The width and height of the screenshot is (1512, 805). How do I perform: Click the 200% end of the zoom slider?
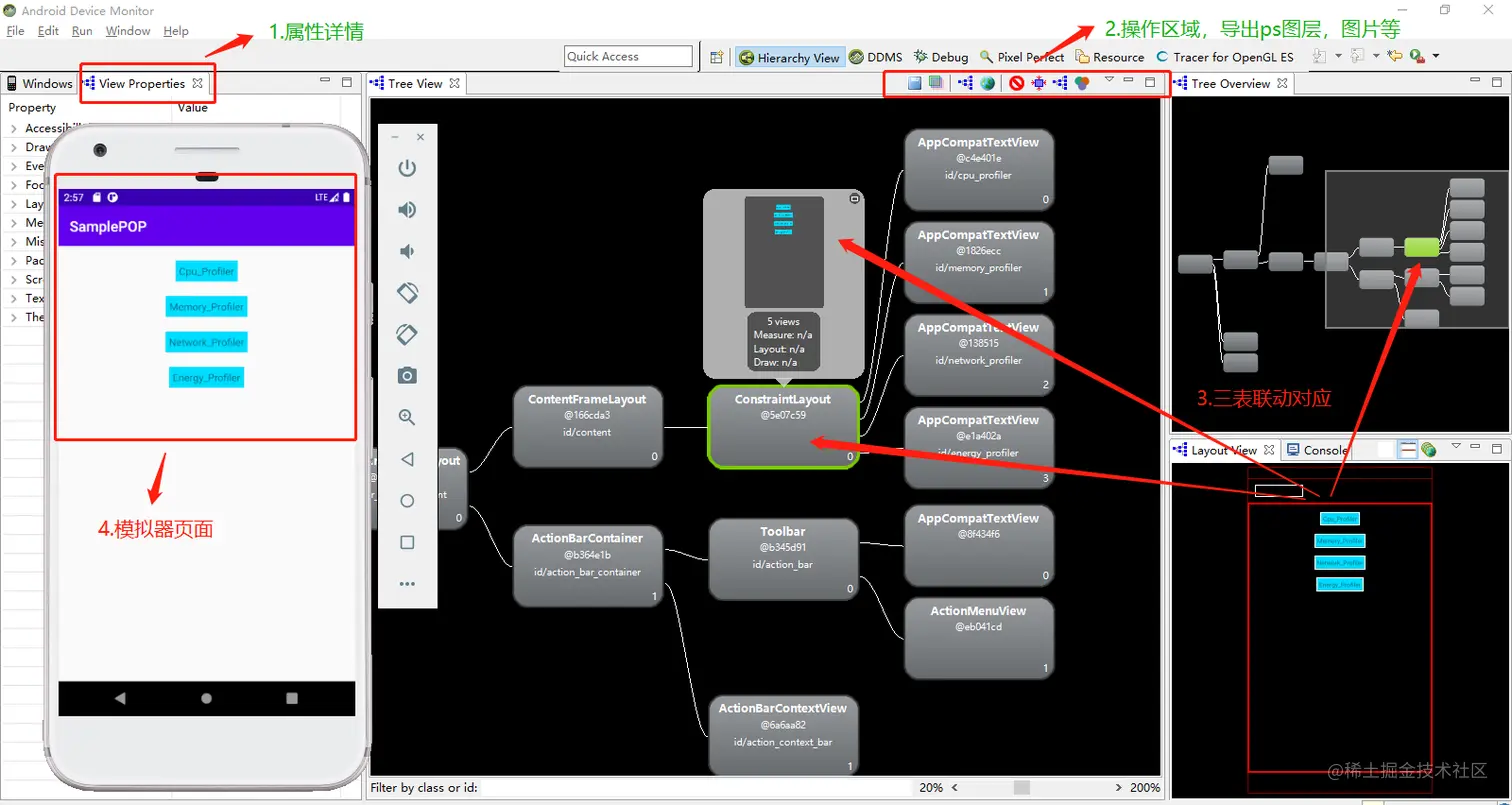[x=1147, y=788]
